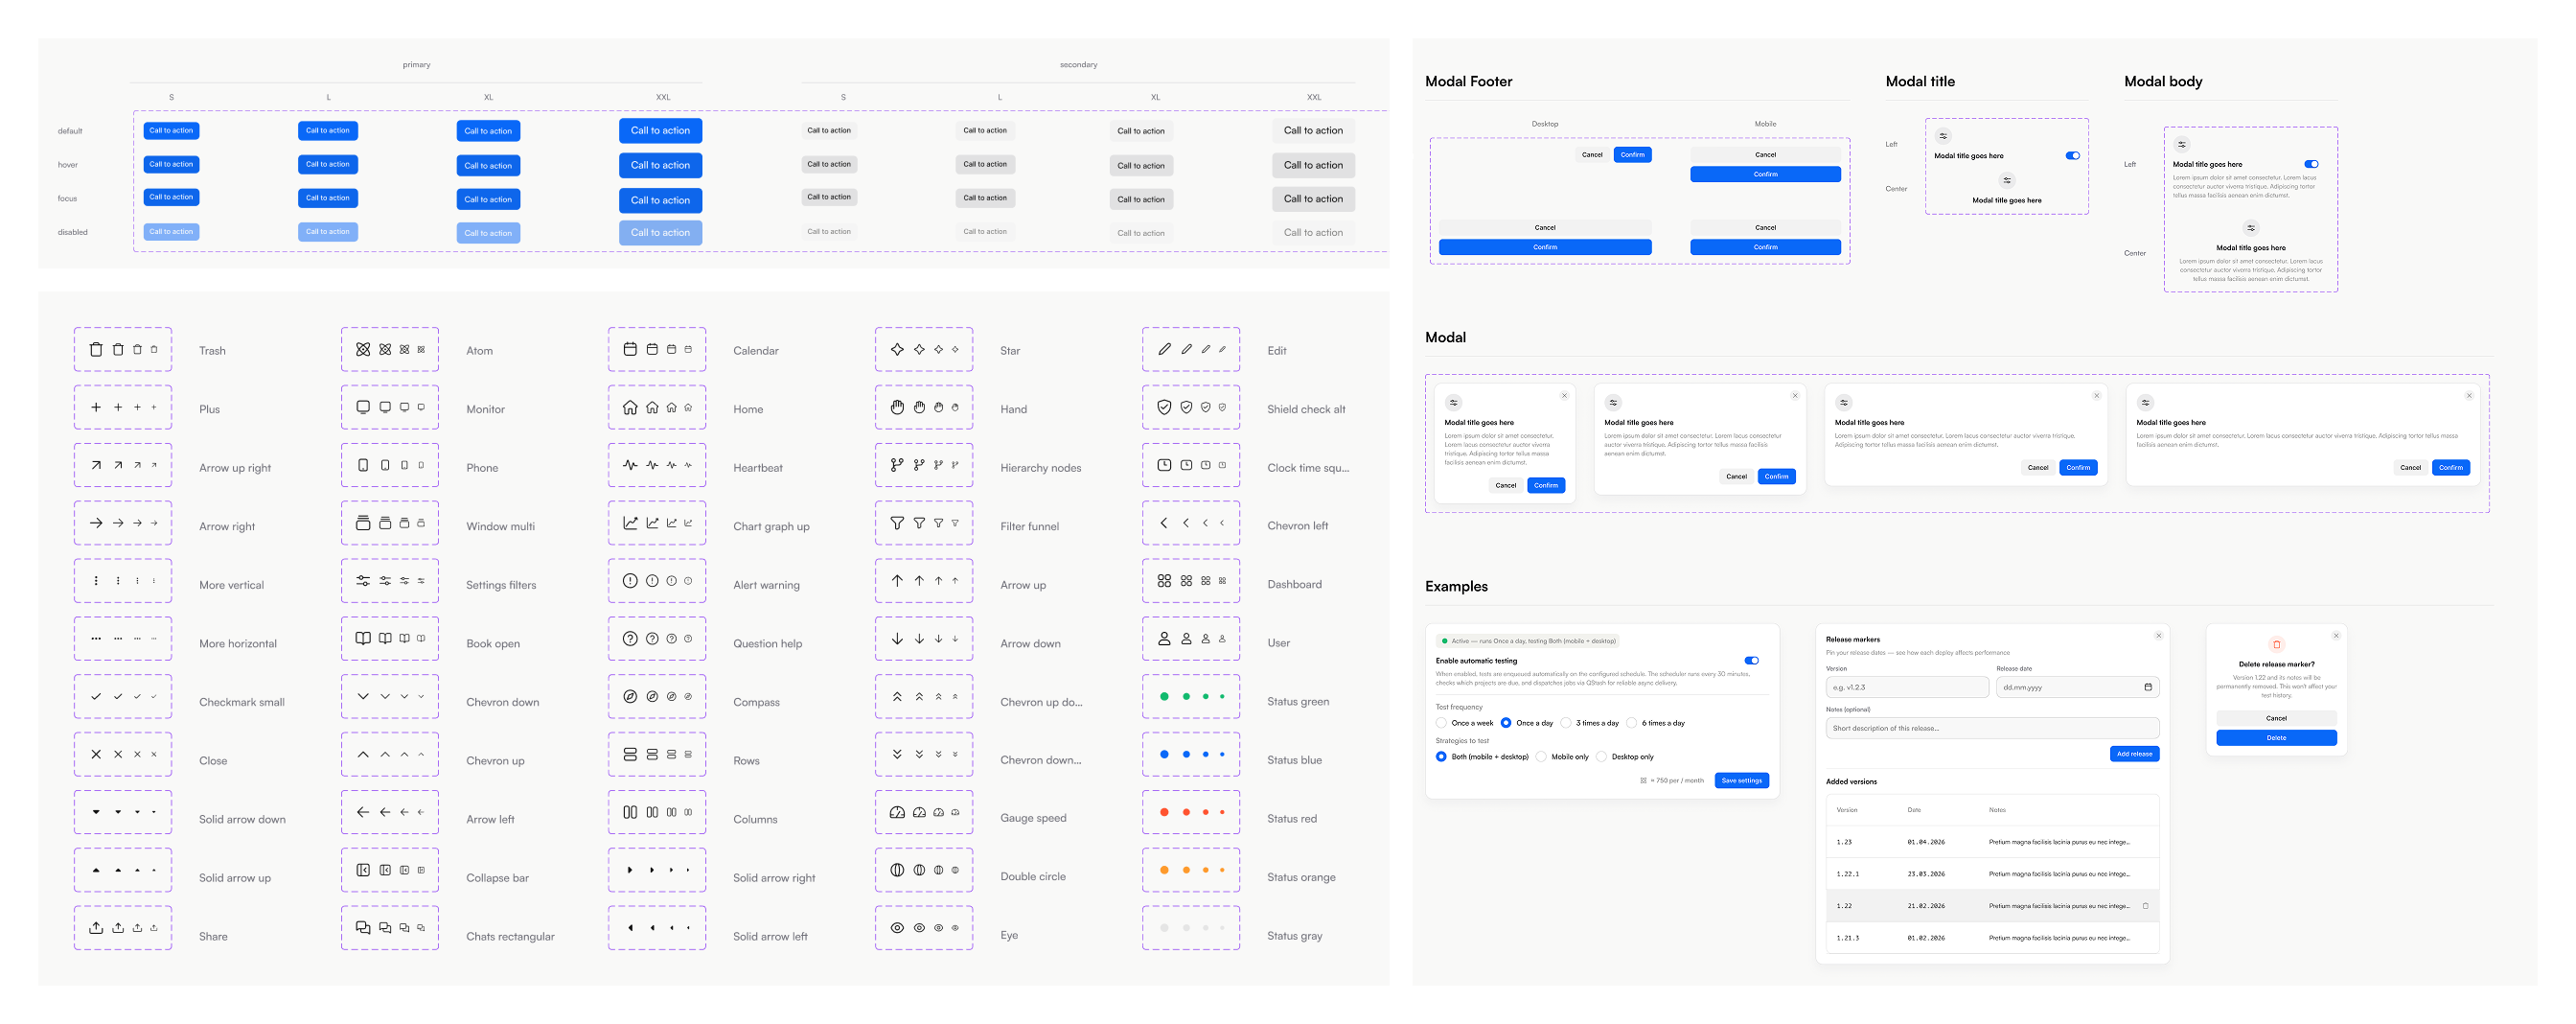Screen dimensions: 2576x1024
Task: Click the Notes description input field
Action: coord(1992,728)
